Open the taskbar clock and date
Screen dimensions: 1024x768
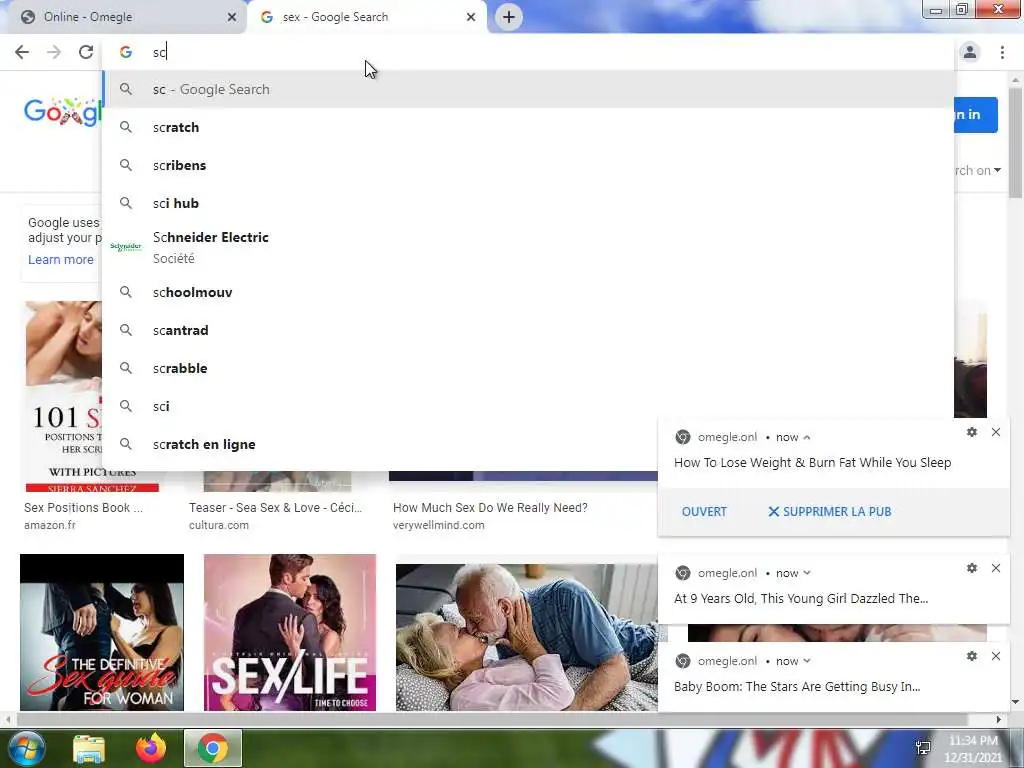click(973, 749)
